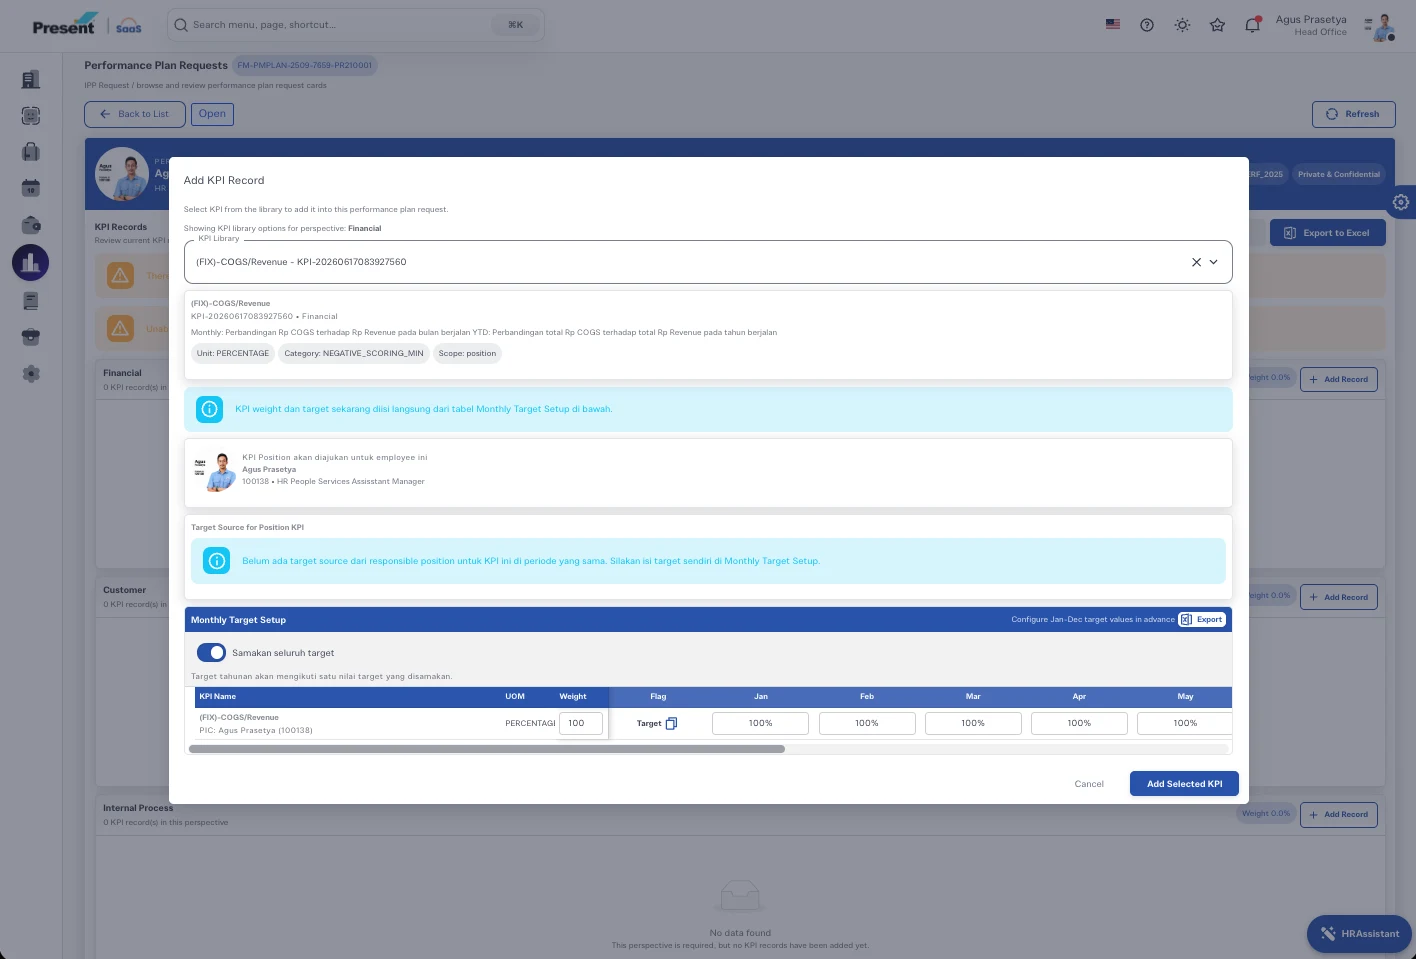Click the help question mark icon
The height and width of the screenshot is (959, 1416).
1147,25
